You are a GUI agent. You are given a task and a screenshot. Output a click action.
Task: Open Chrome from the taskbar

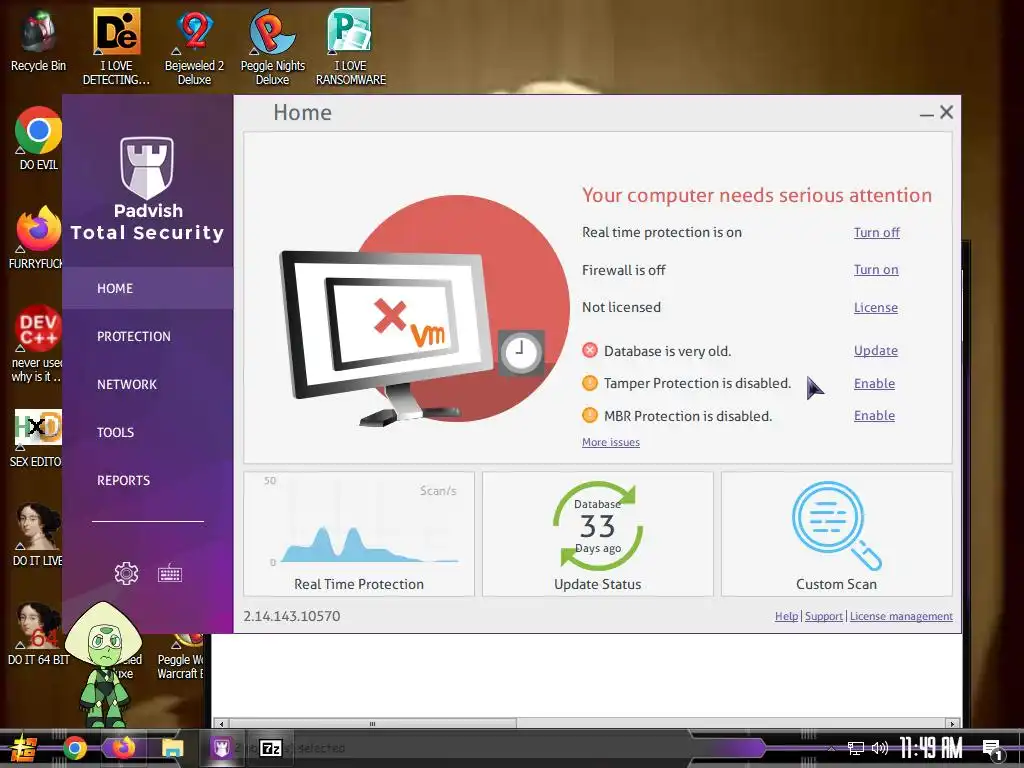point(74,748)
